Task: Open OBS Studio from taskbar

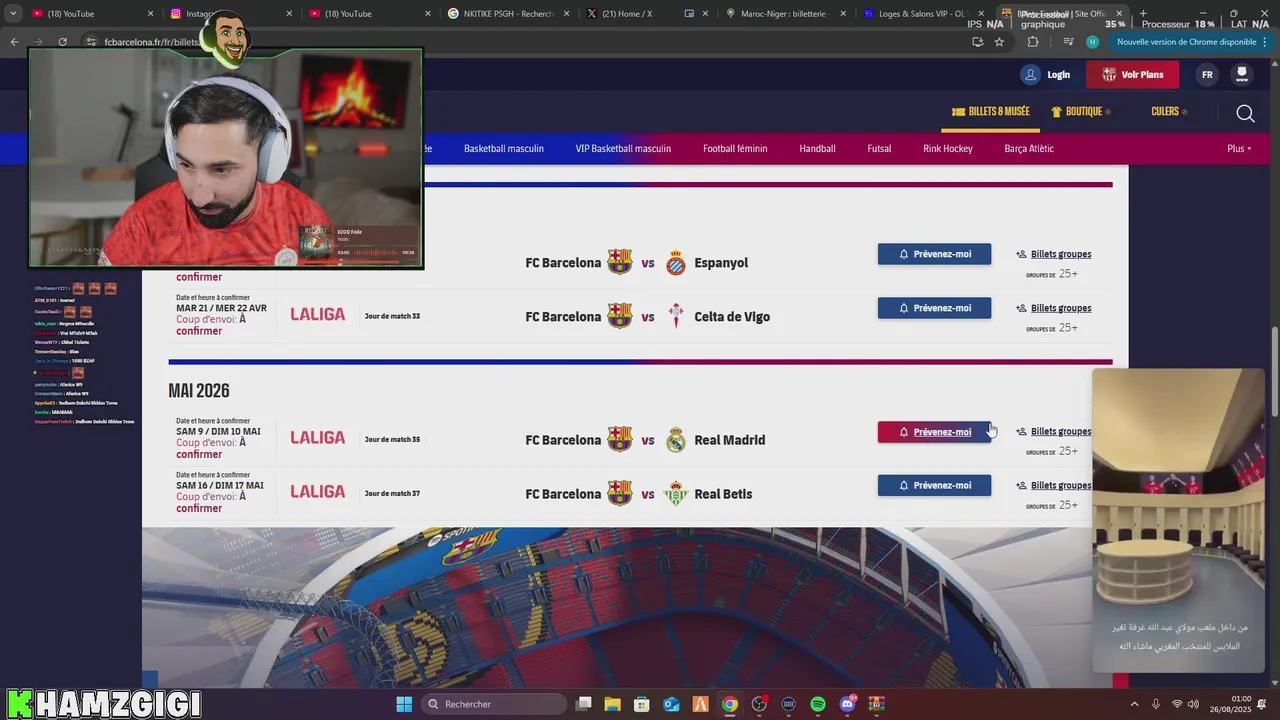Action: (x=759, y=704)
